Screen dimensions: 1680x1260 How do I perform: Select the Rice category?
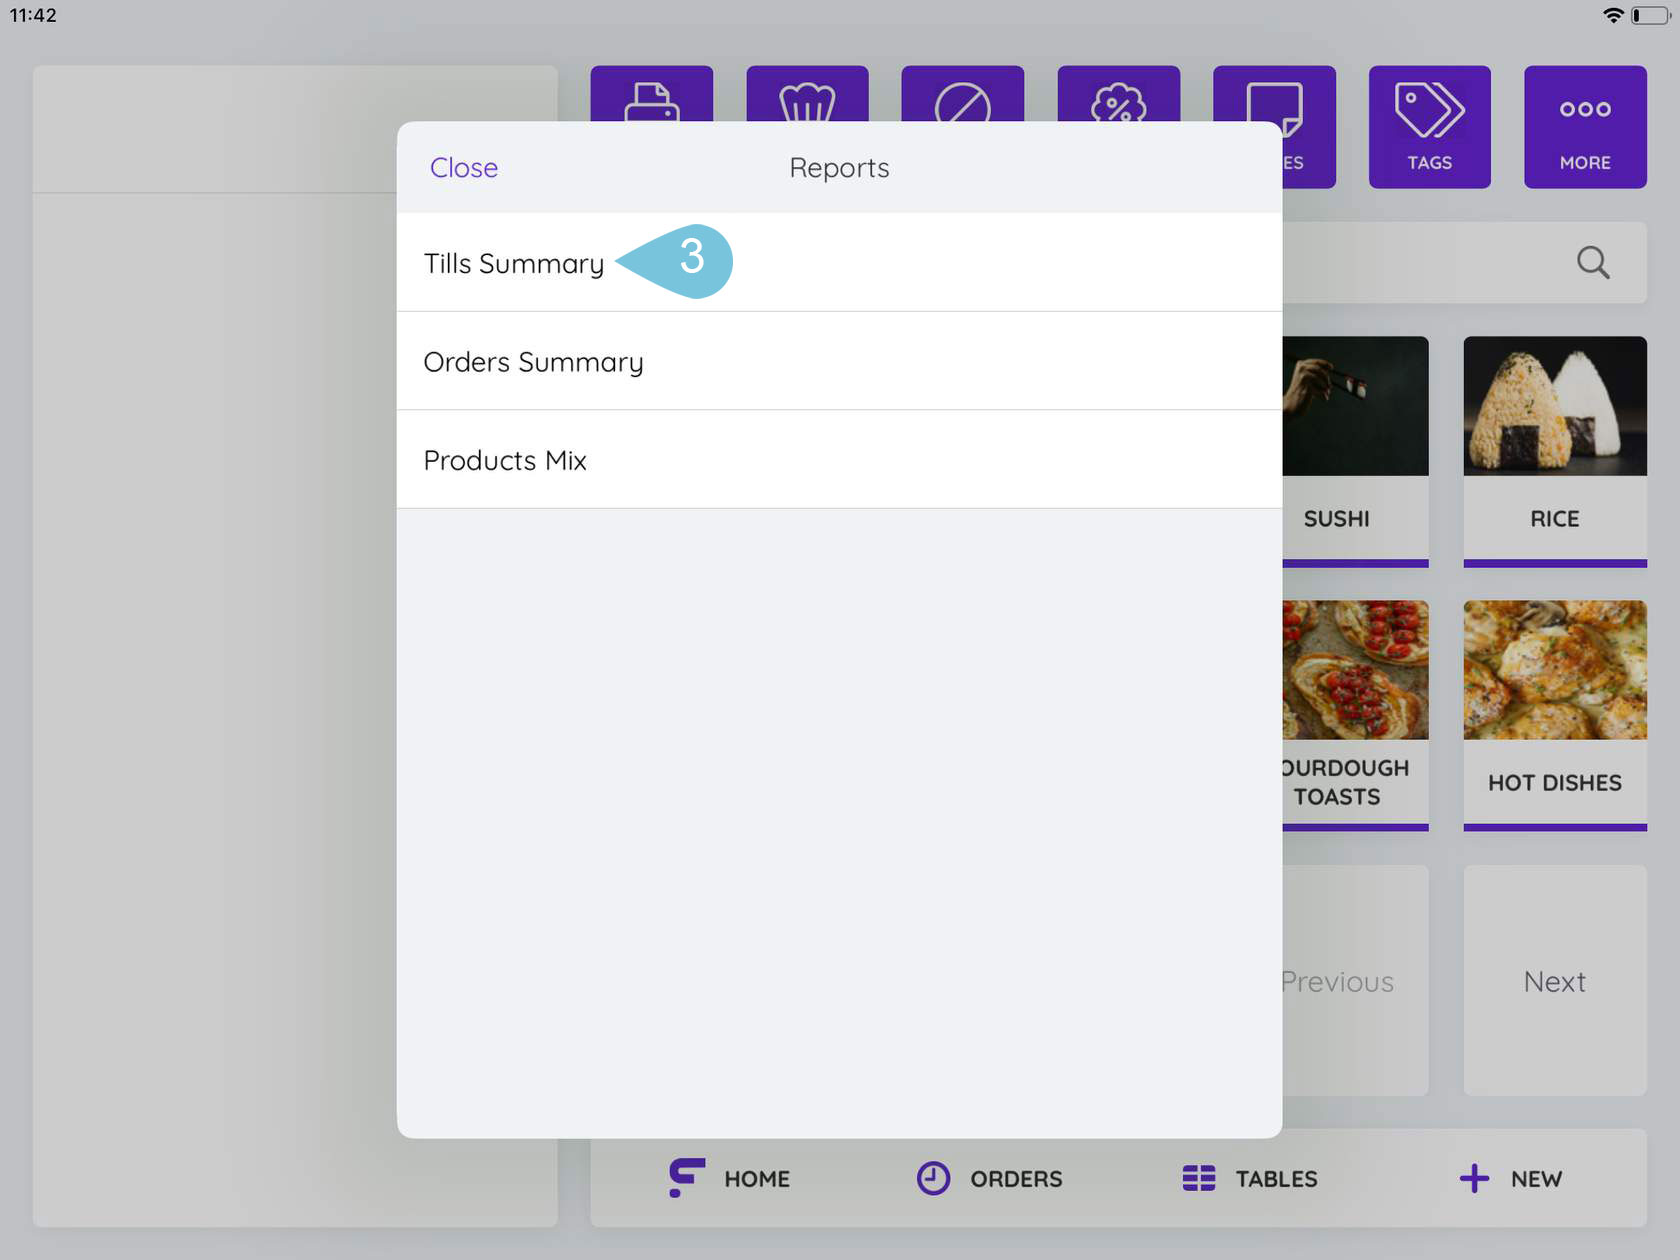pyautogui.click(x=1555, y=451)
